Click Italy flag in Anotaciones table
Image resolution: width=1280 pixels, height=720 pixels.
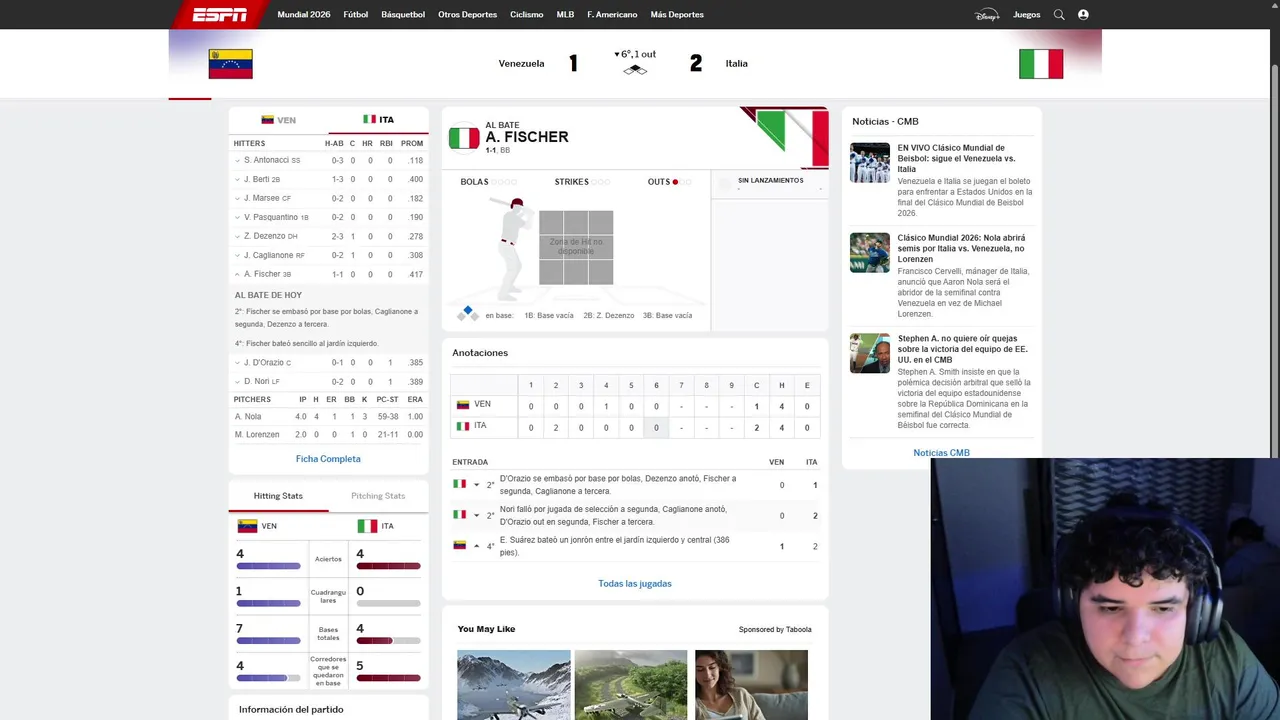pos(463,426)
